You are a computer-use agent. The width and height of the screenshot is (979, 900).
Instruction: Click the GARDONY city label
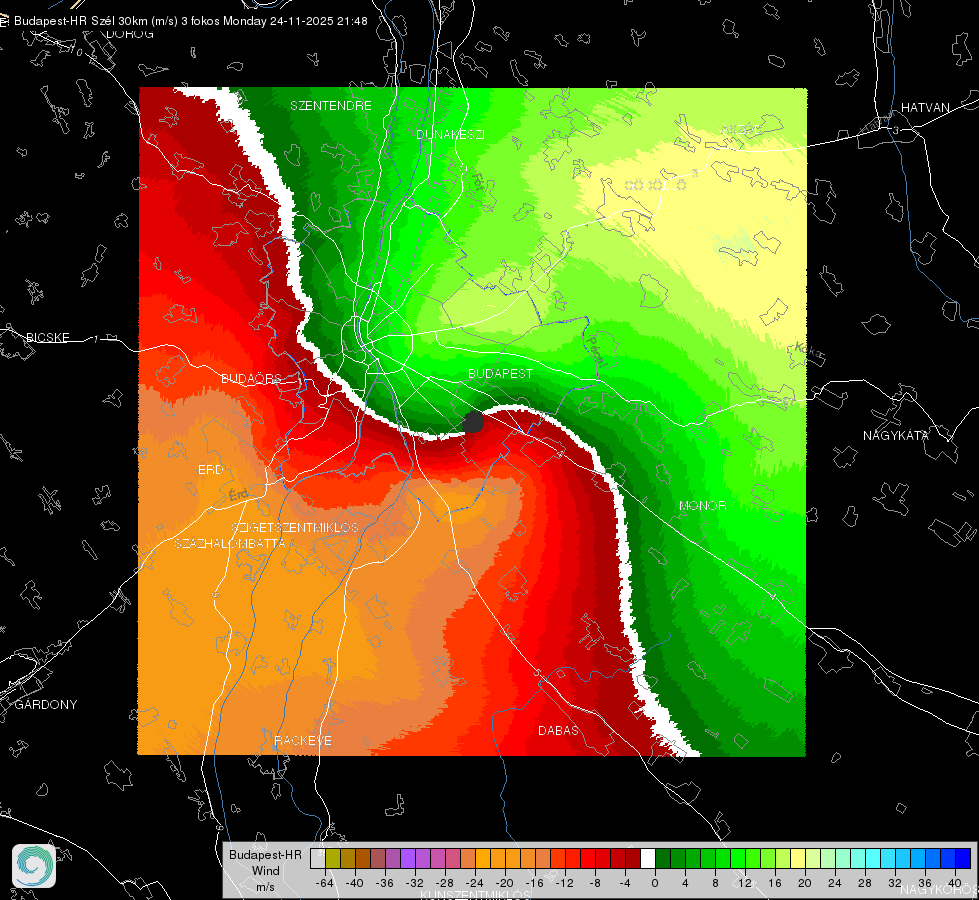46,705
